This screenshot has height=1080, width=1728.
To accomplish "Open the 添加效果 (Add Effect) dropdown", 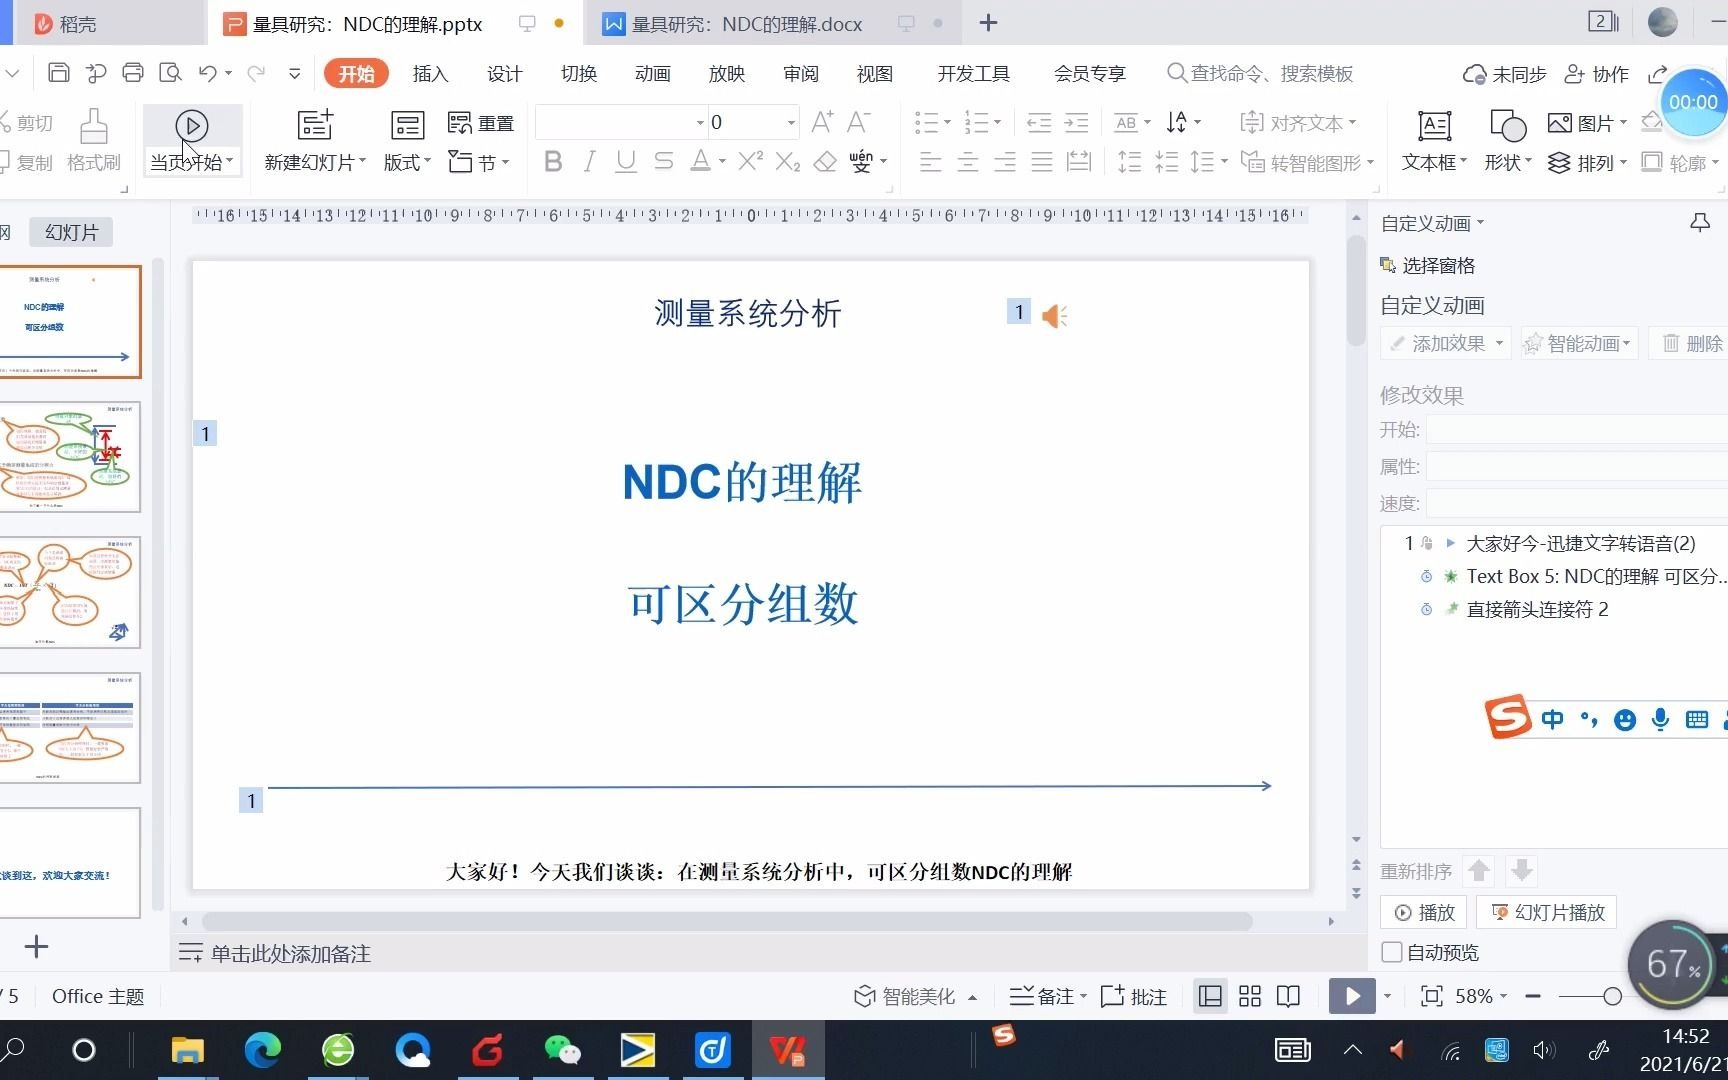I will pos(1444,342).
